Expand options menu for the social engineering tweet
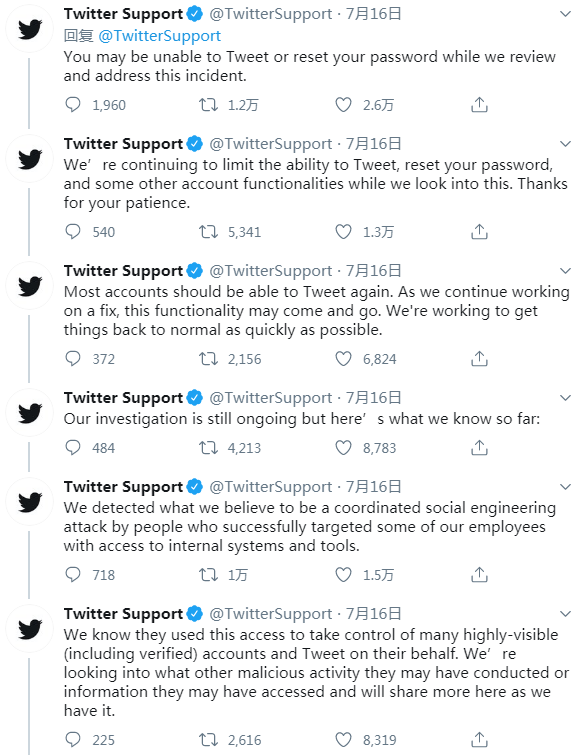The image size is (580, 755). 566,487
